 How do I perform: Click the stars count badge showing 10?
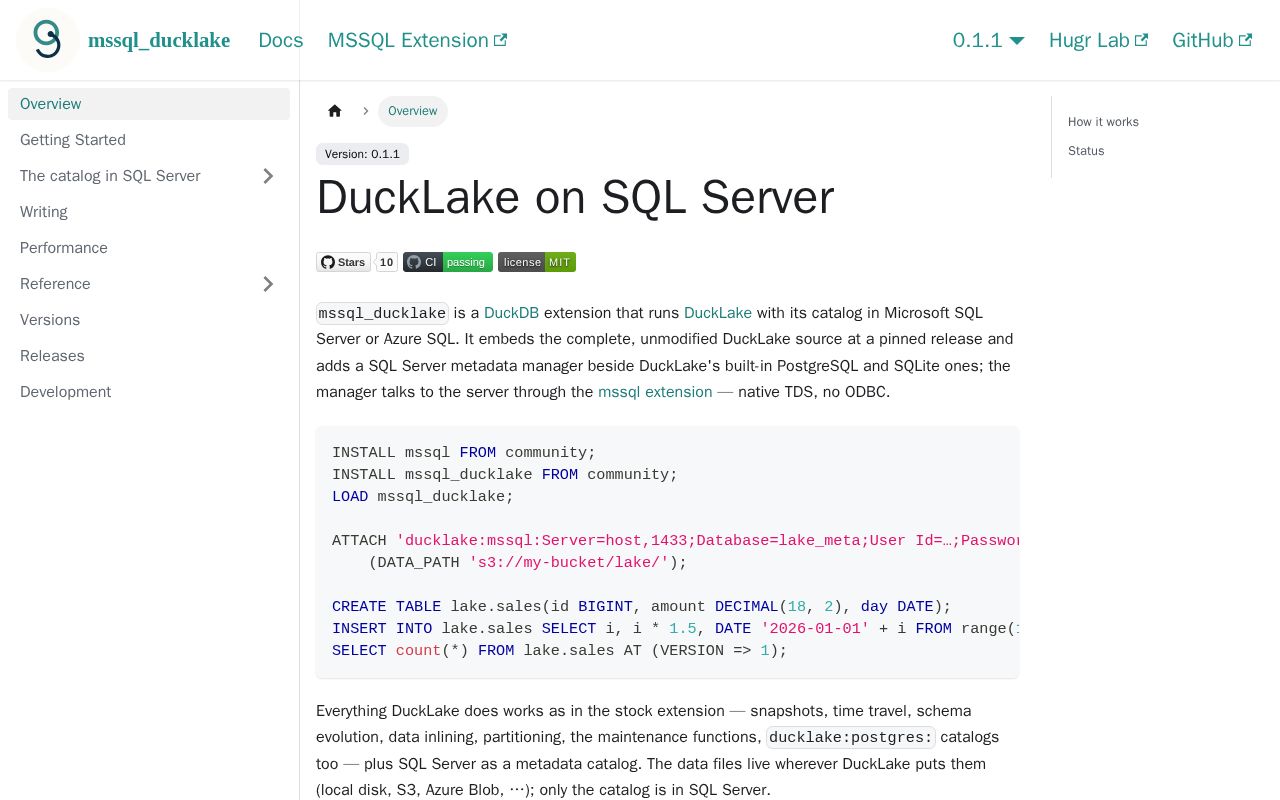pyautogui.click(x=387, y=262)
